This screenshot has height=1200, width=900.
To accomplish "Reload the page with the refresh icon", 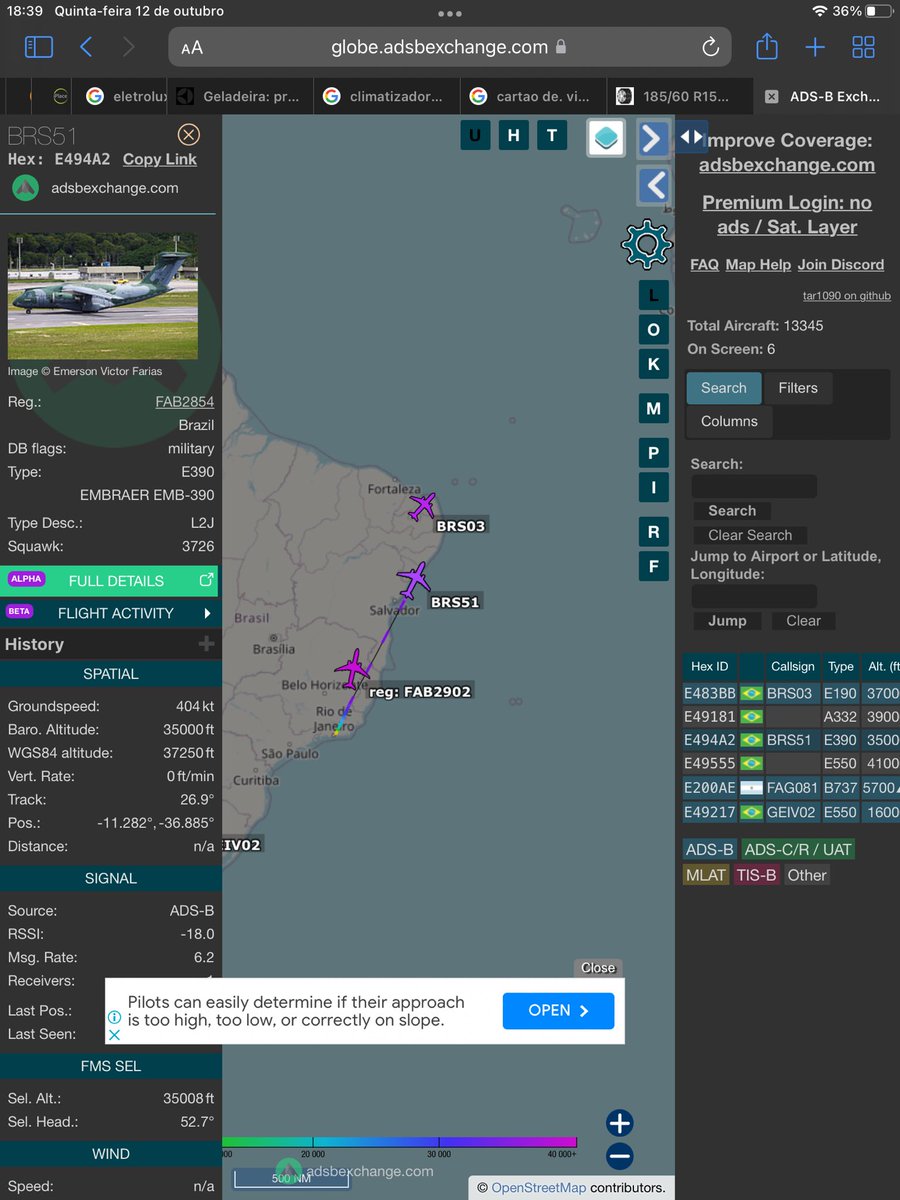I will point(710,47).
